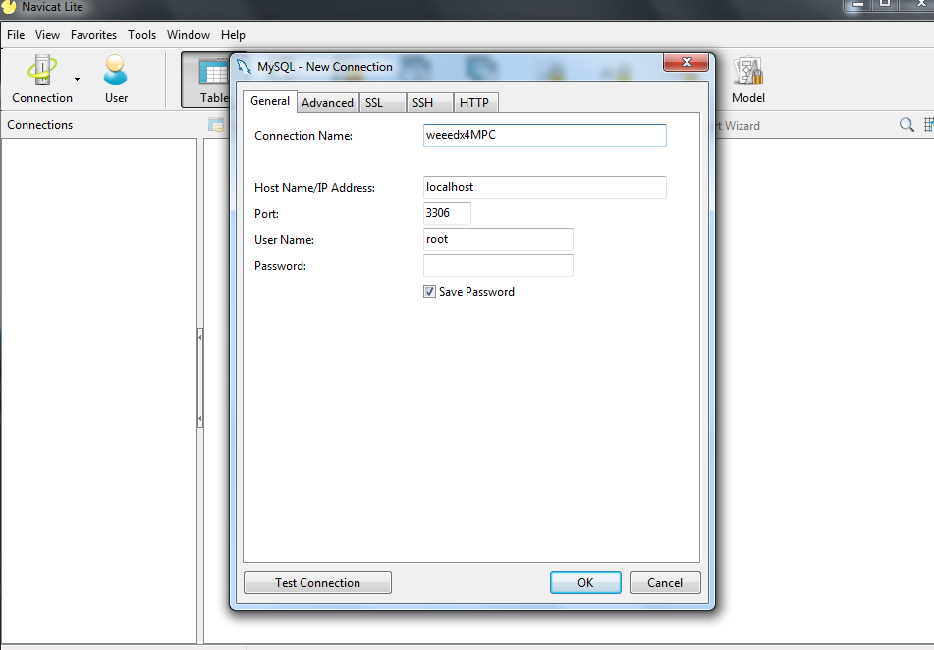The width and height of the screenshot is (934, 650).
Task: Switch to the Advanced tab
Action: 328,102
